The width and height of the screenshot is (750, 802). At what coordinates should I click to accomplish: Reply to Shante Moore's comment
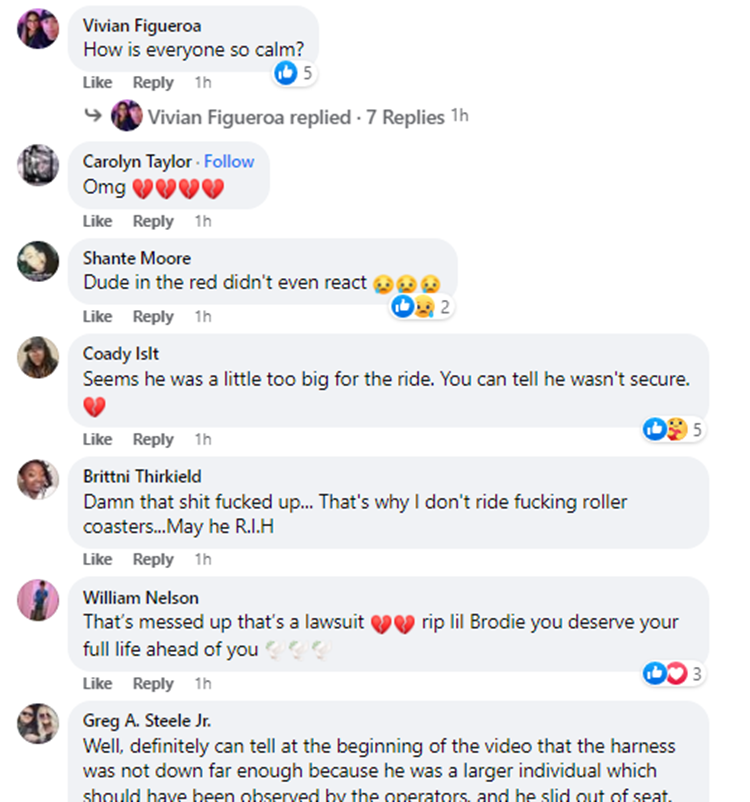153,316
